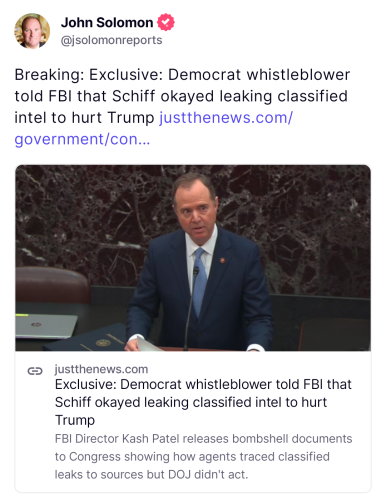This screenshot has height=500, width=386.
Task: Click the verified badge beside John Solomon
Action: [166, 22]
